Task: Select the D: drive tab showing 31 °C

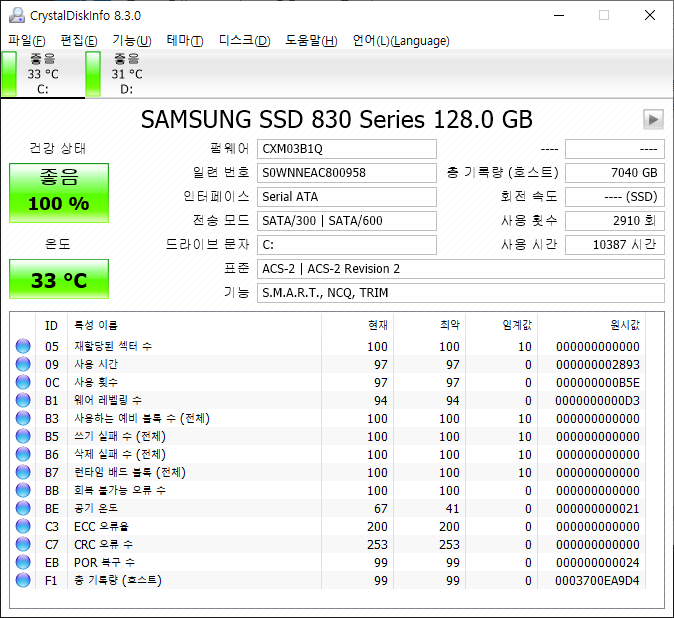Action: point(126,74)
